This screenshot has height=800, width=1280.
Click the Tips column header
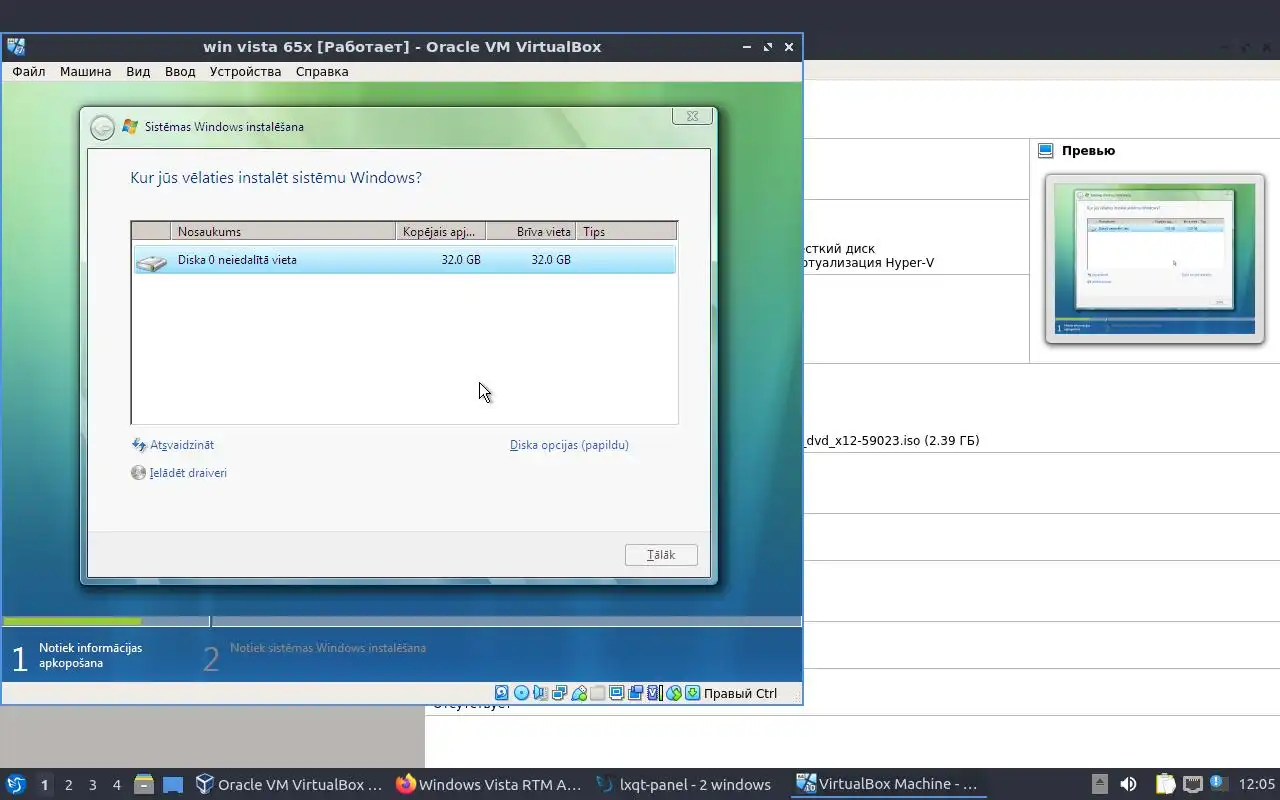tap(627, 231)
